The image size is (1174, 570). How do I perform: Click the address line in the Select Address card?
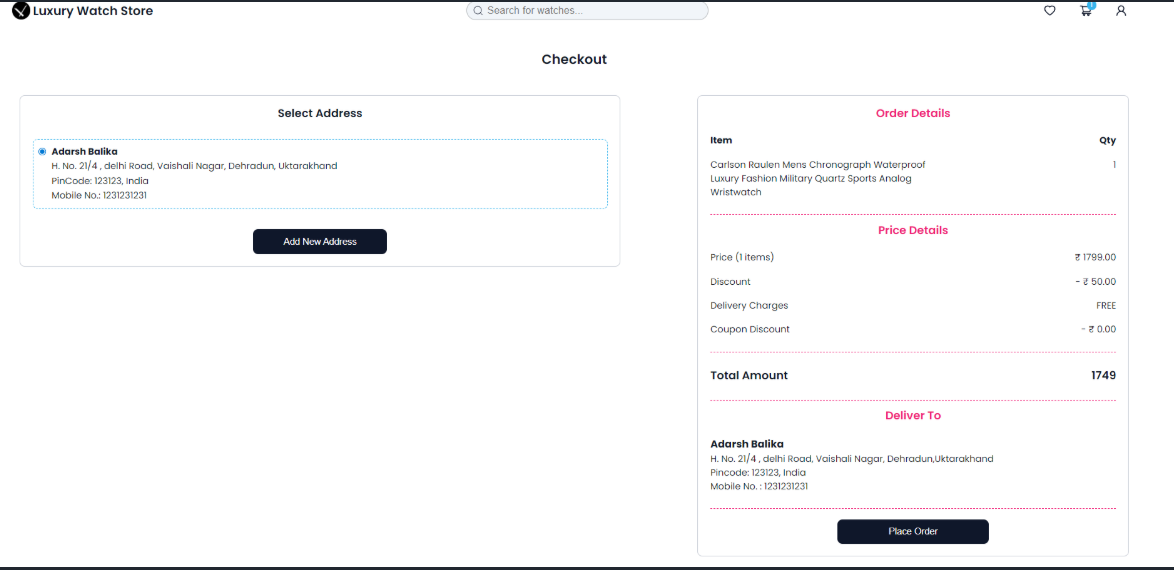point(194,166)
